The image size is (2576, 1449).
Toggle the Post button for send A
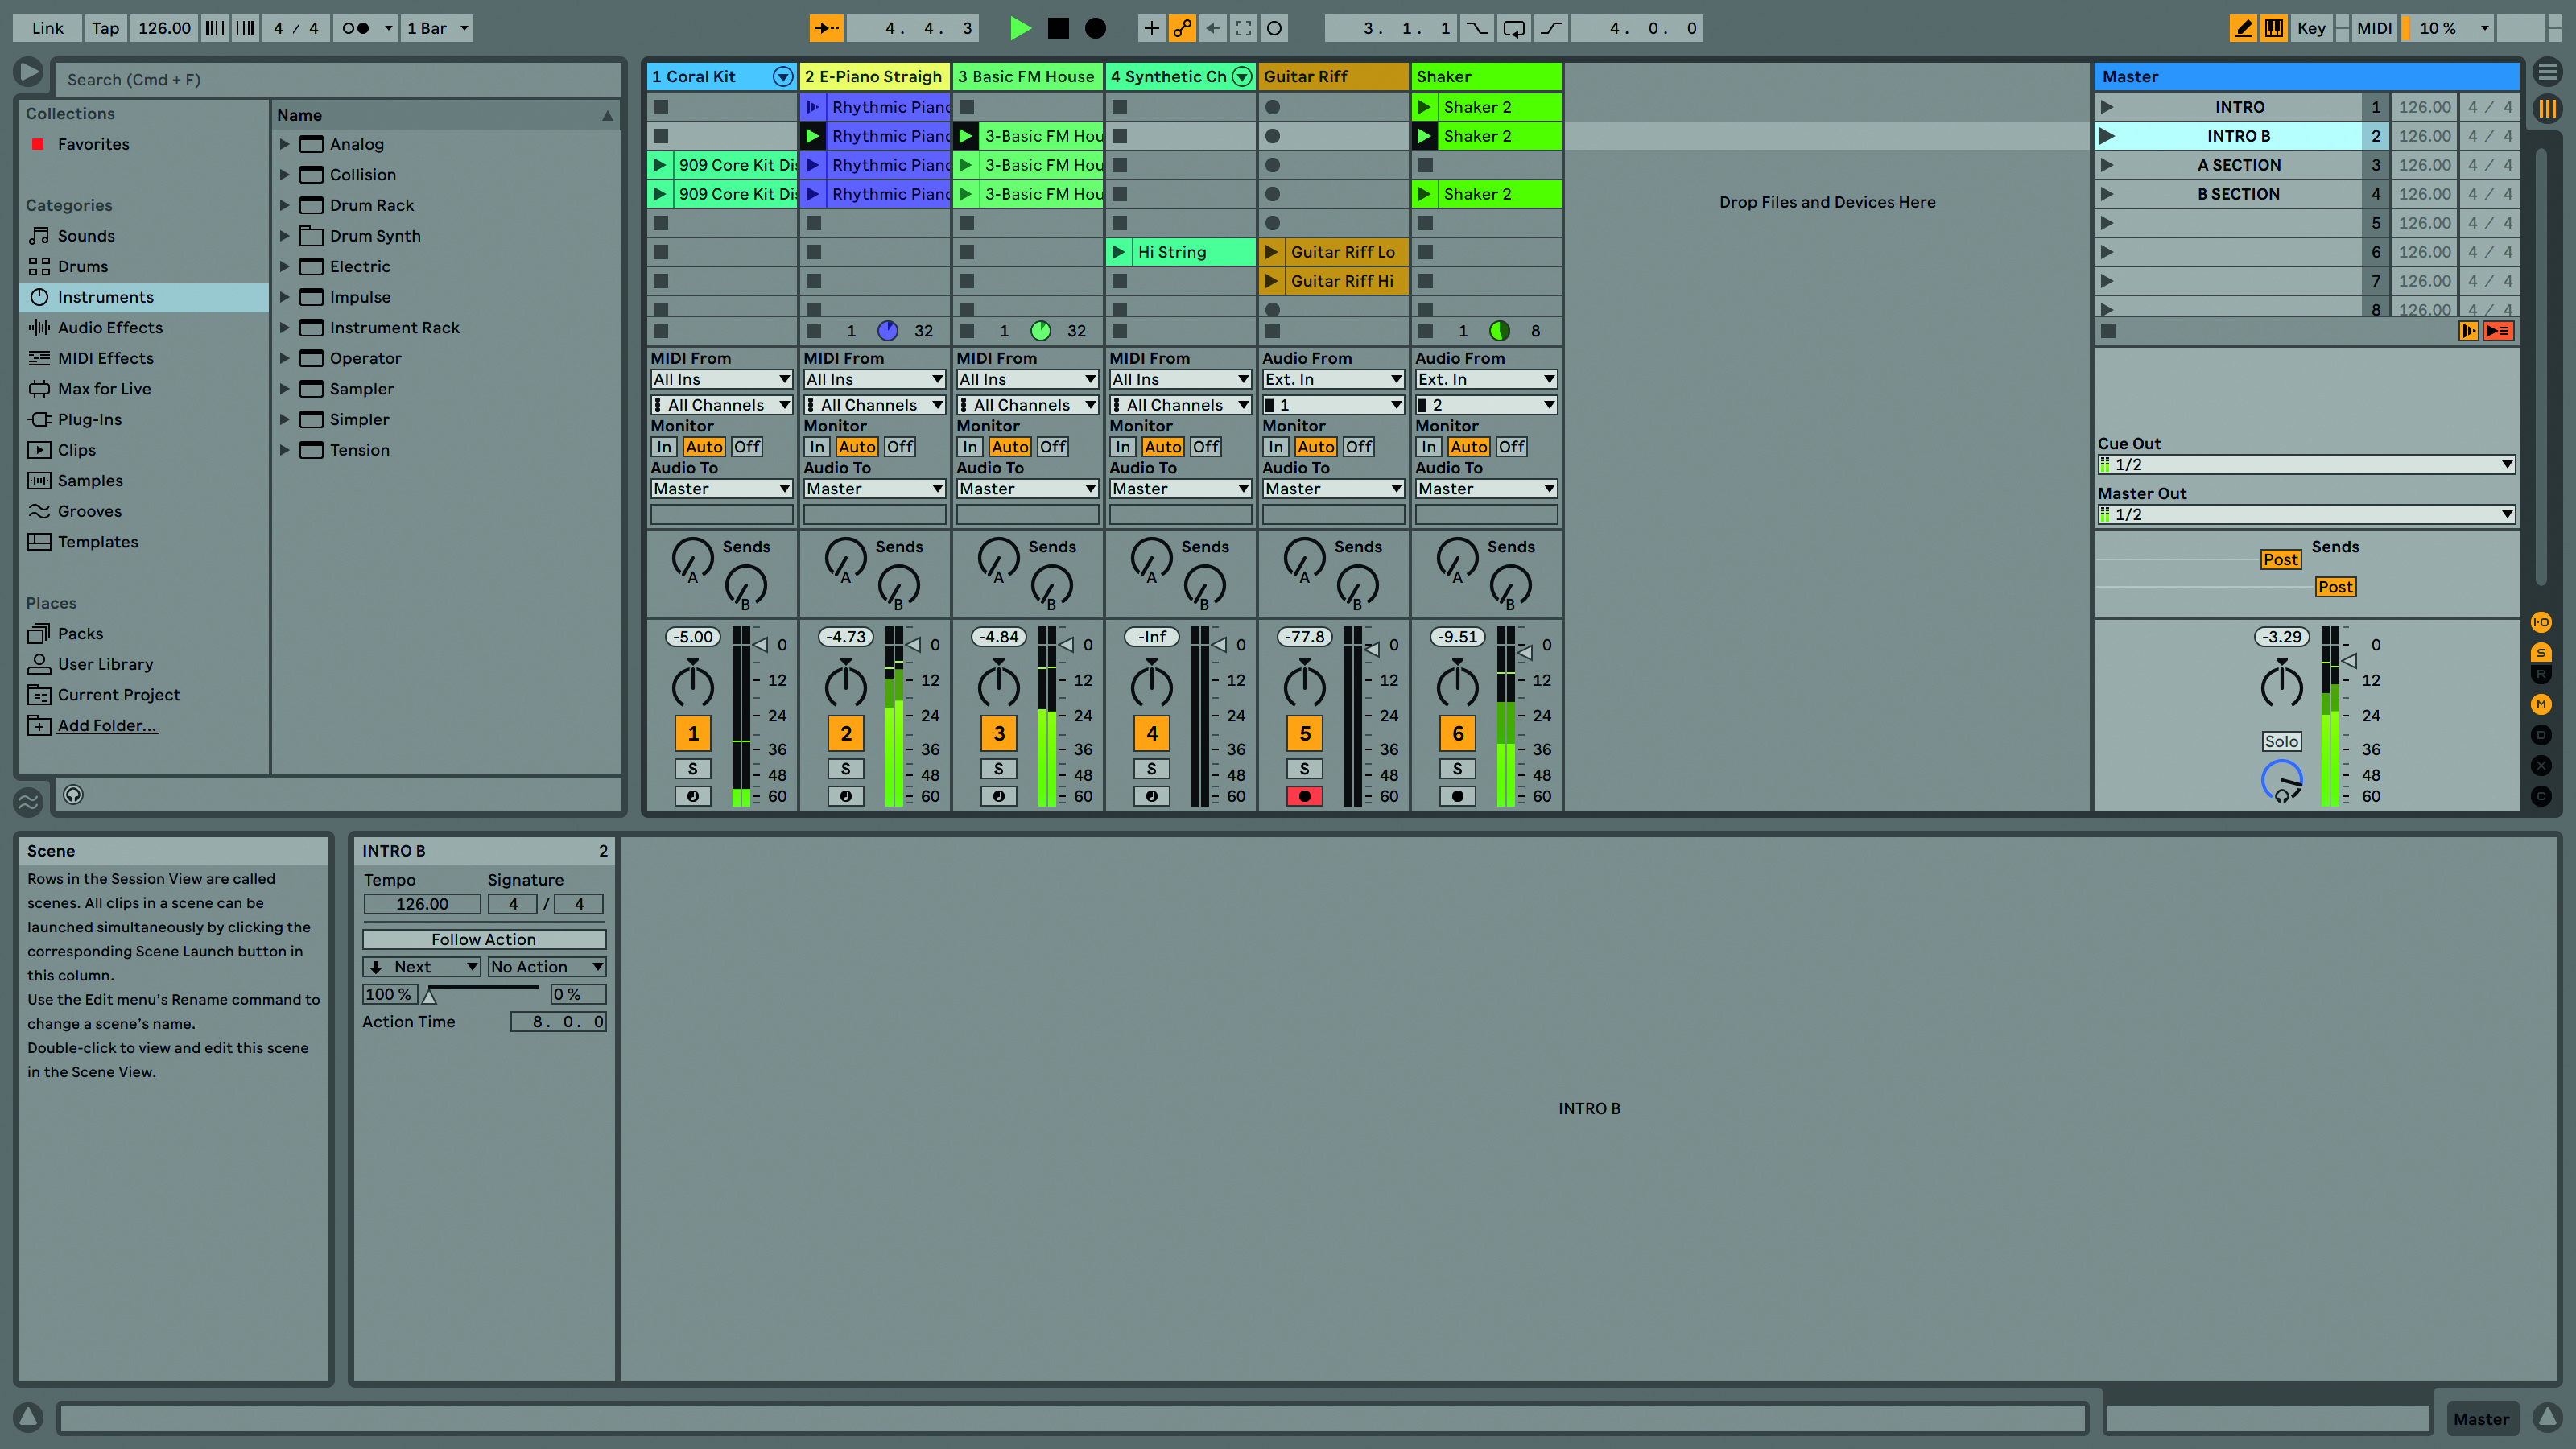[x=2281, y=560]
